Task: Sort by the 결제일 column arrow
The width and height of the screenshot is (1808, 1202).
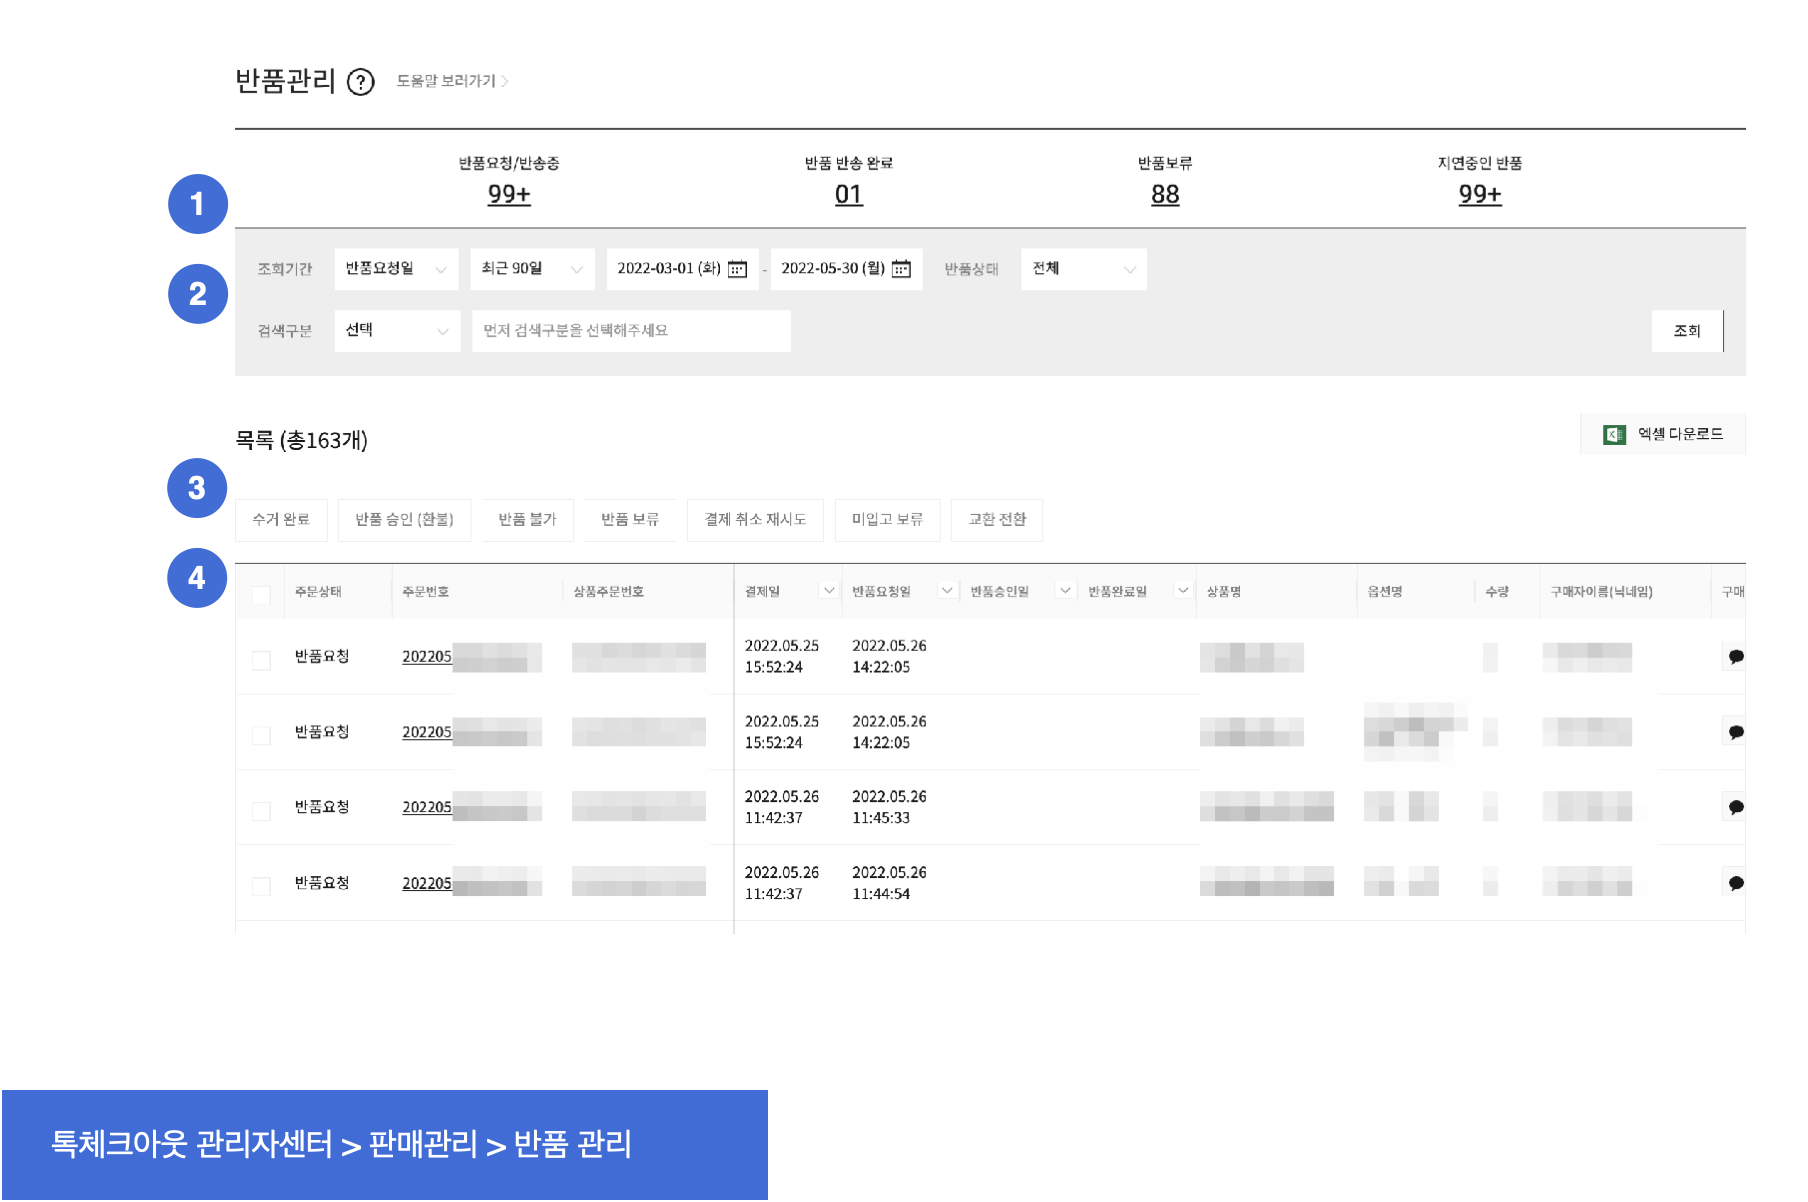Action: tap(828, 591)
